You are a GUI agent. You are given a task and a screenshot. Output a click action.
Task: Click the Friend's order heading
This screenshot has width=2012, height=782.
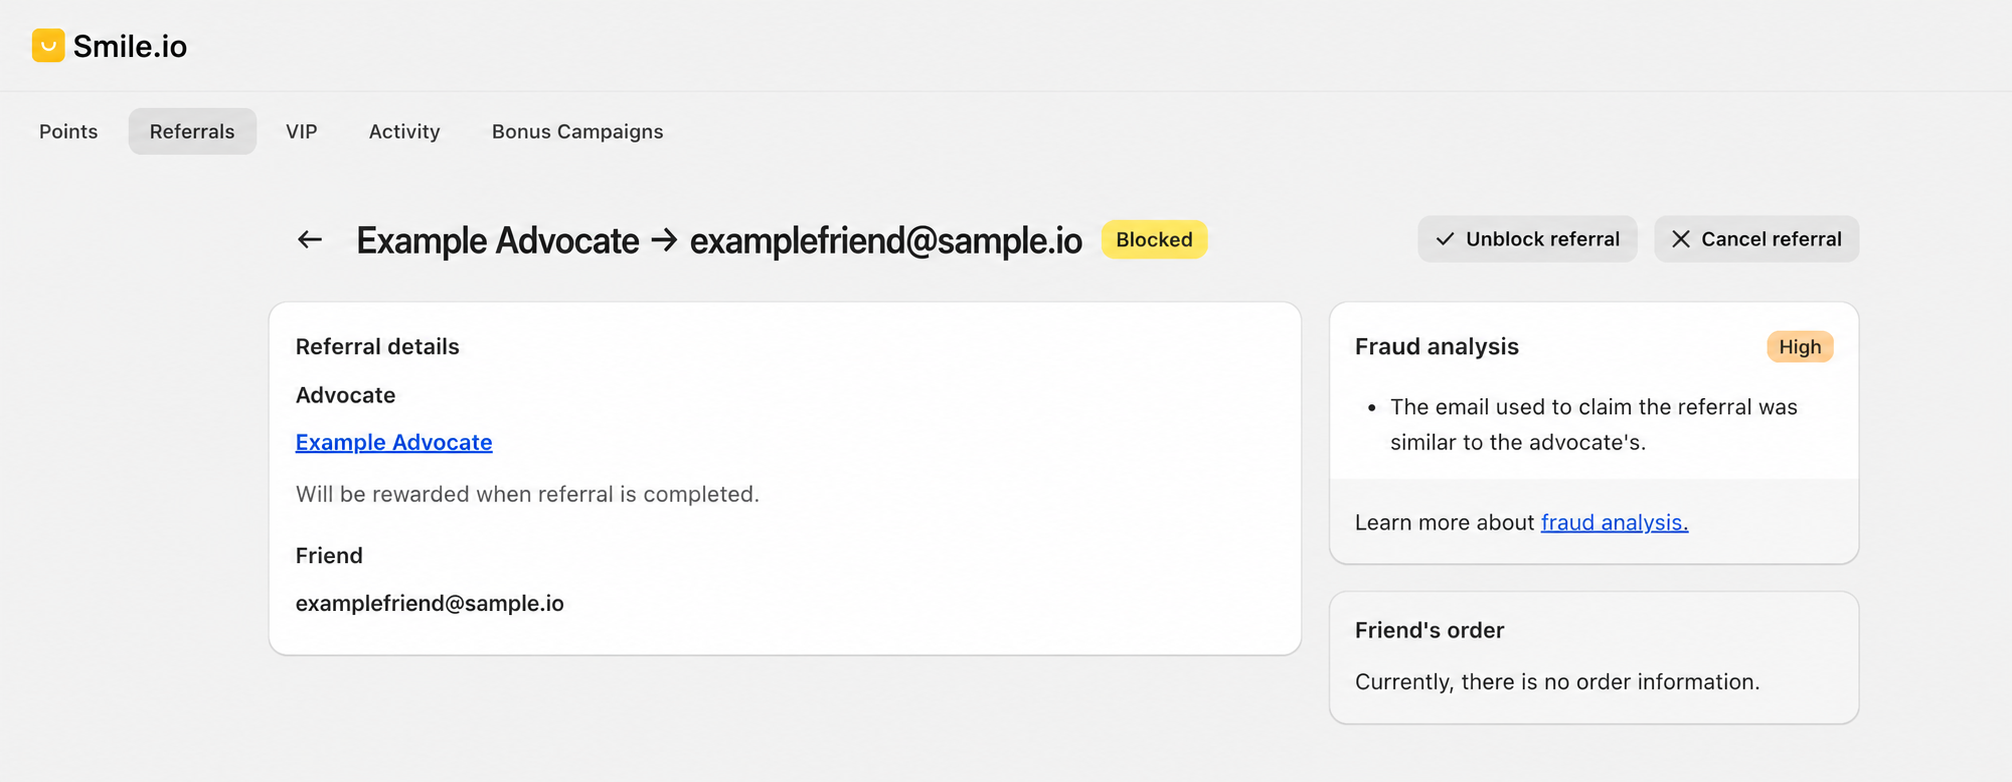(1429, 630)
